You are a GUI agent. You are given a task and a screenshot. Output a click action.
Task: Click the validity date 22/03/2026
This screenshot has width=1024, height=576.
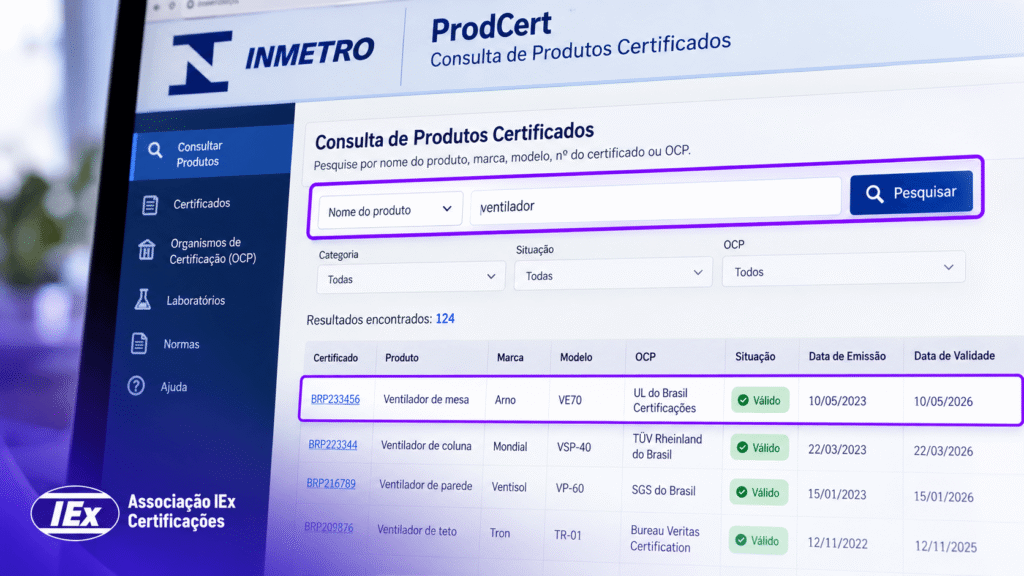[x=943, y=451]
